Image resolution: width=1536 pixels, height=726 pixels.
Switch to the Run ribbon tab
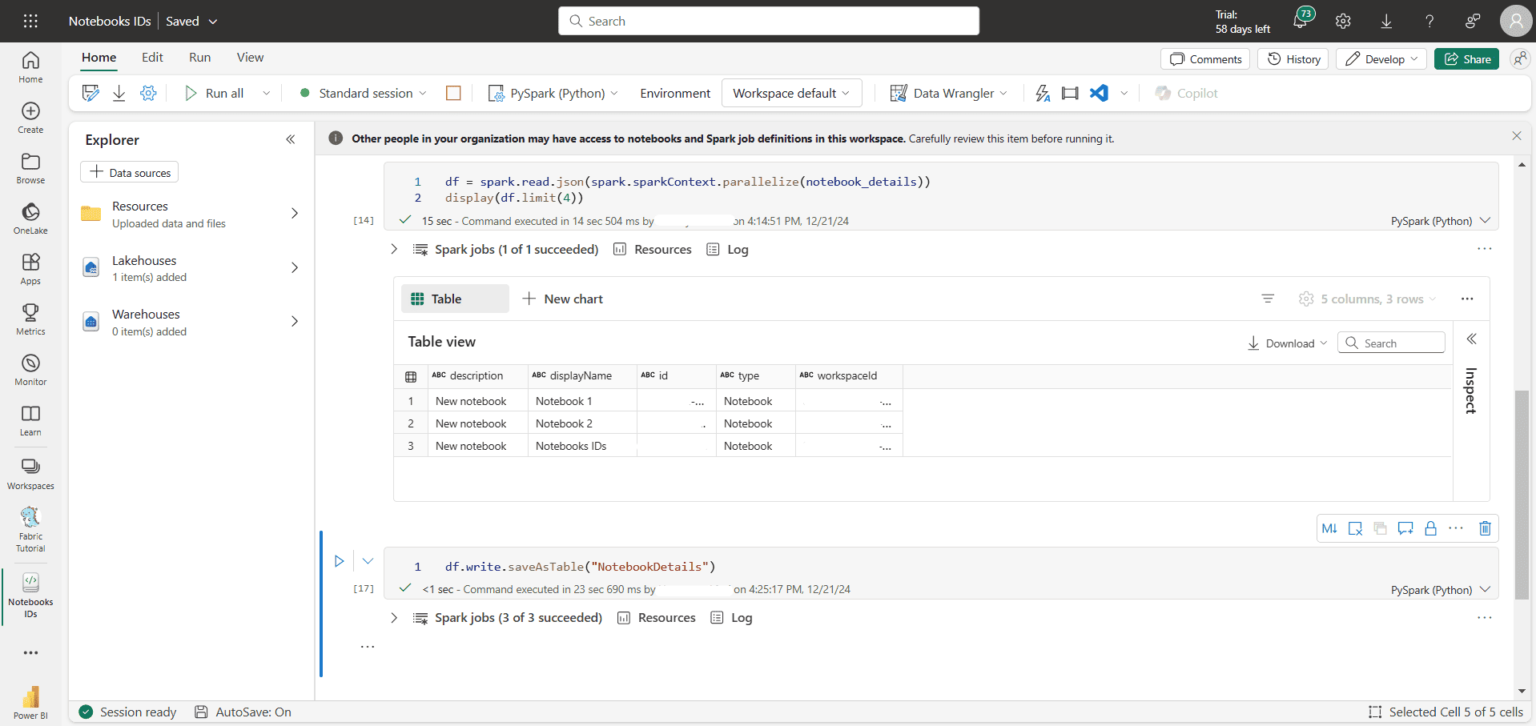point(200,58)
